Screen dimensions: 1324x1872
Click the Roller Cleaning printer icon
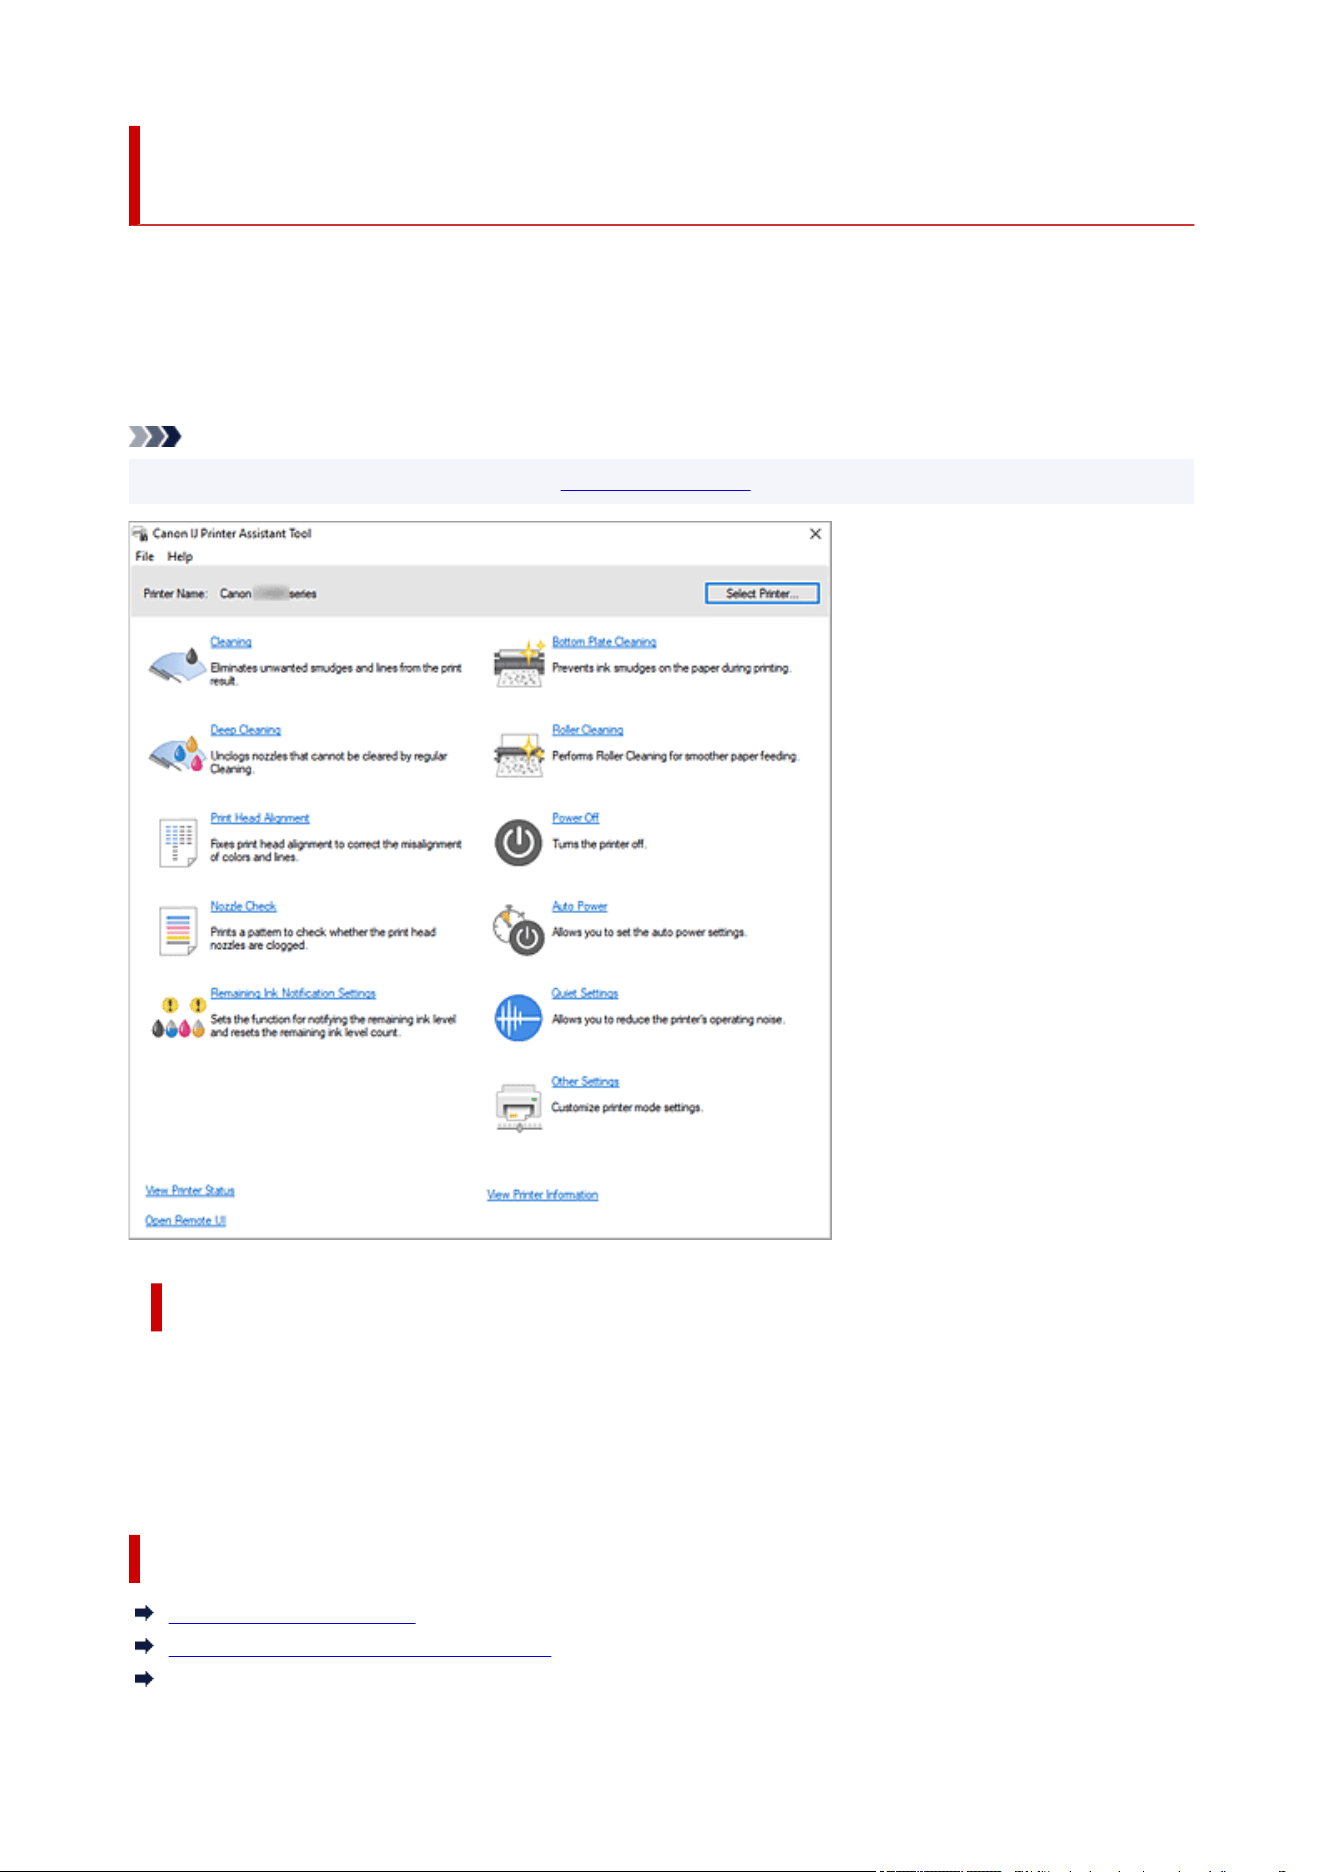coord(519,753)
